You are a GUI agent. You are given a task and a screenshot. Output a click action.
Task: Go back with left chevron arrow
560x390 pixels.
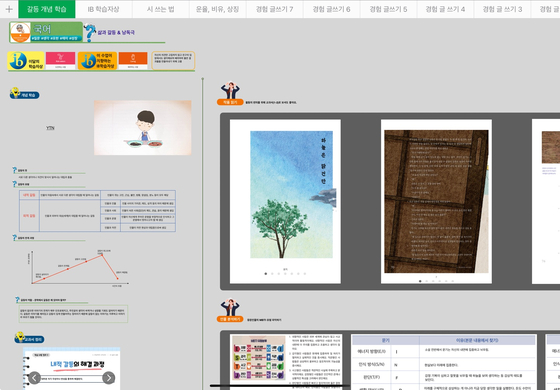point(34,378)
